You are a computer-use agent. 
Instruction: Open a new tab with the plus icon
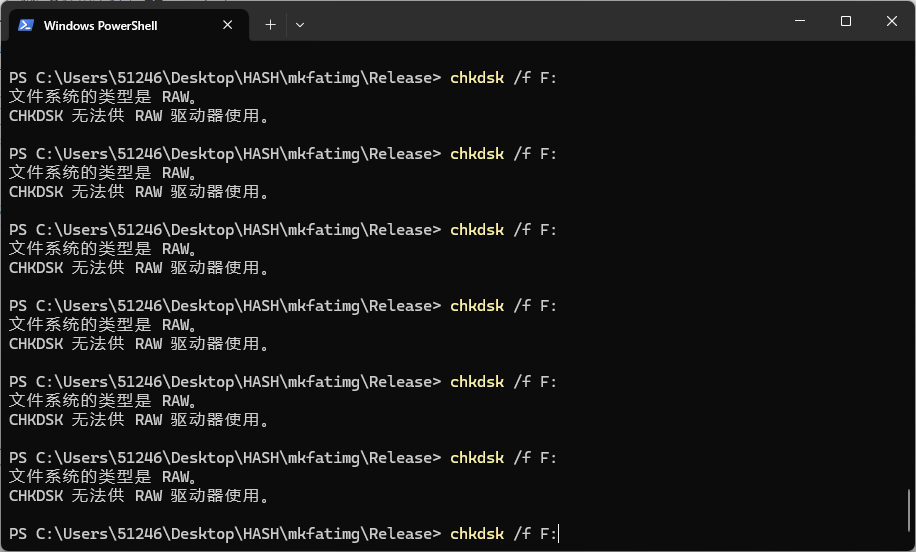(x=270, y=25)
